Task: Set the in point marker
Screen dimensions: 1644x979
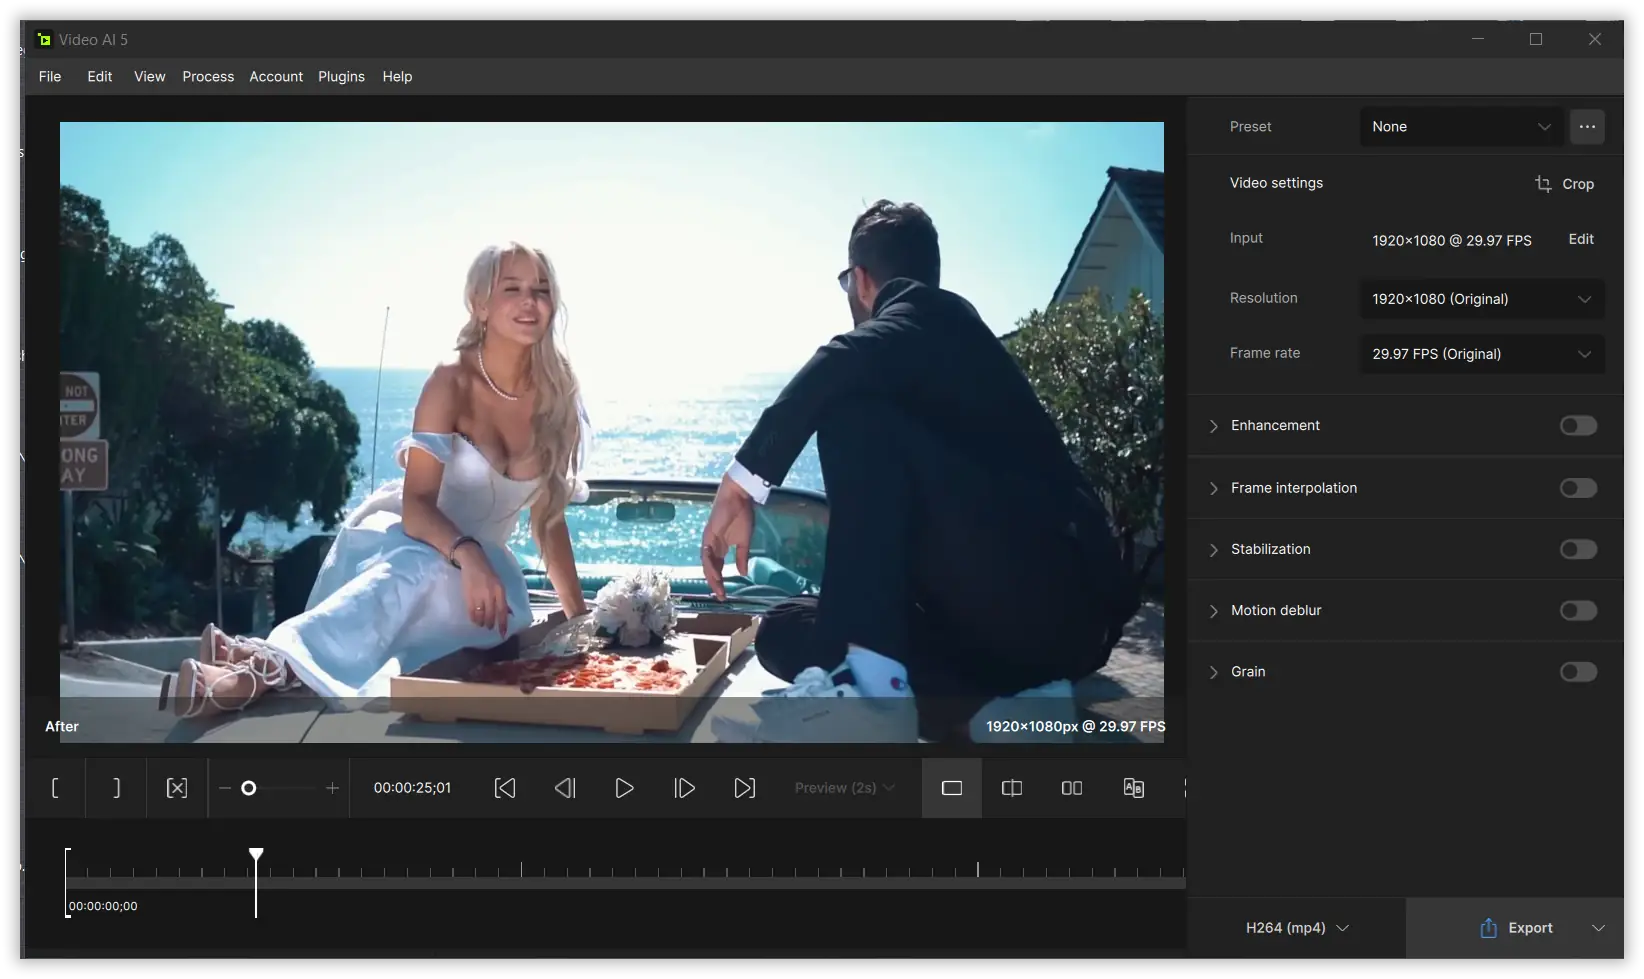Action: pyautogui.click(x=56, y=788)
